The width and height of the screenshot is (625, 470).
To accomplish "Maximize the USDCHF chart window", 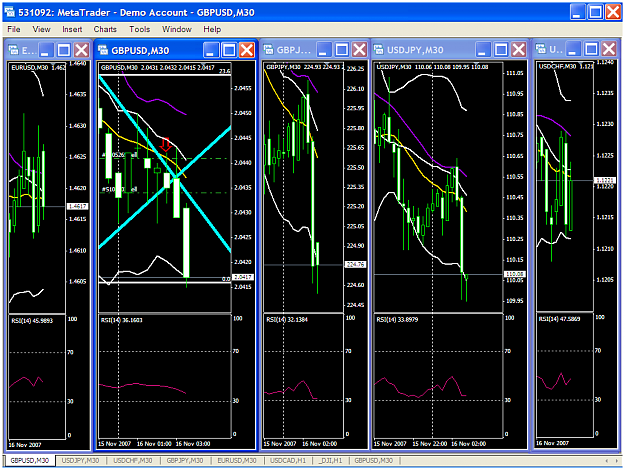I will (591, 49).
